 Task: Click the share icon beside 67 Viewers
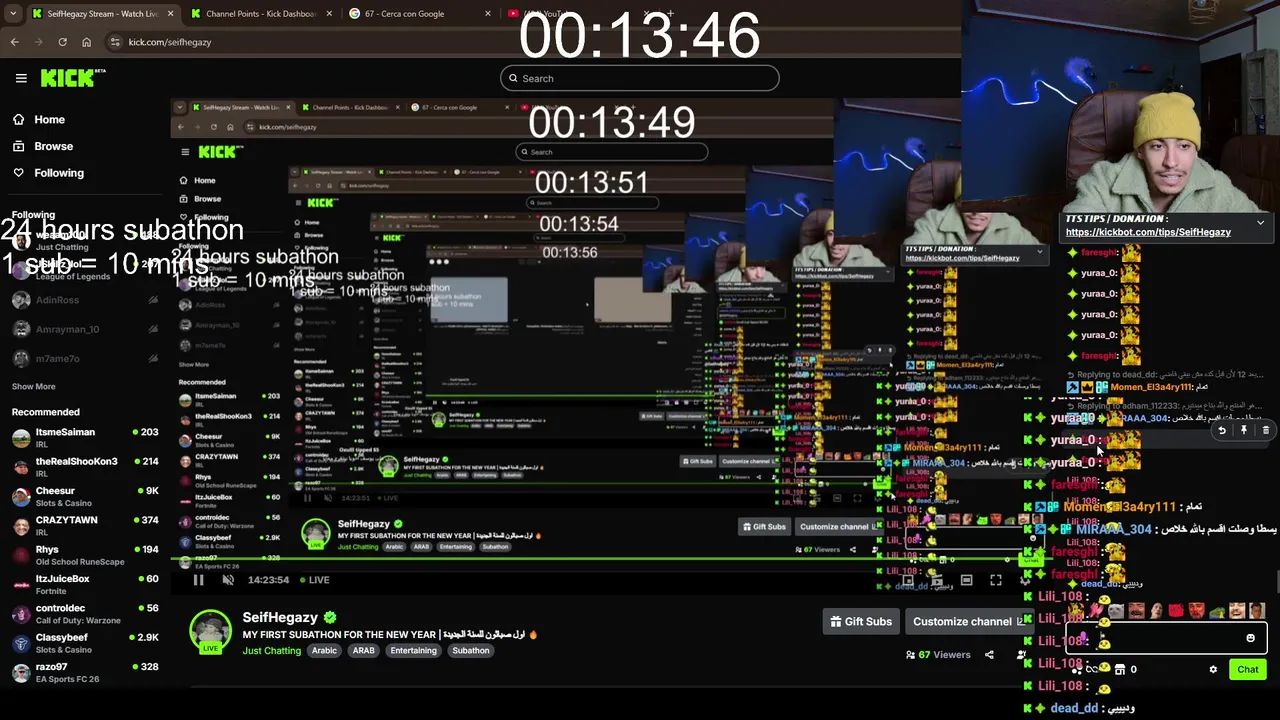pyautogui.click(x=989, y=655)
